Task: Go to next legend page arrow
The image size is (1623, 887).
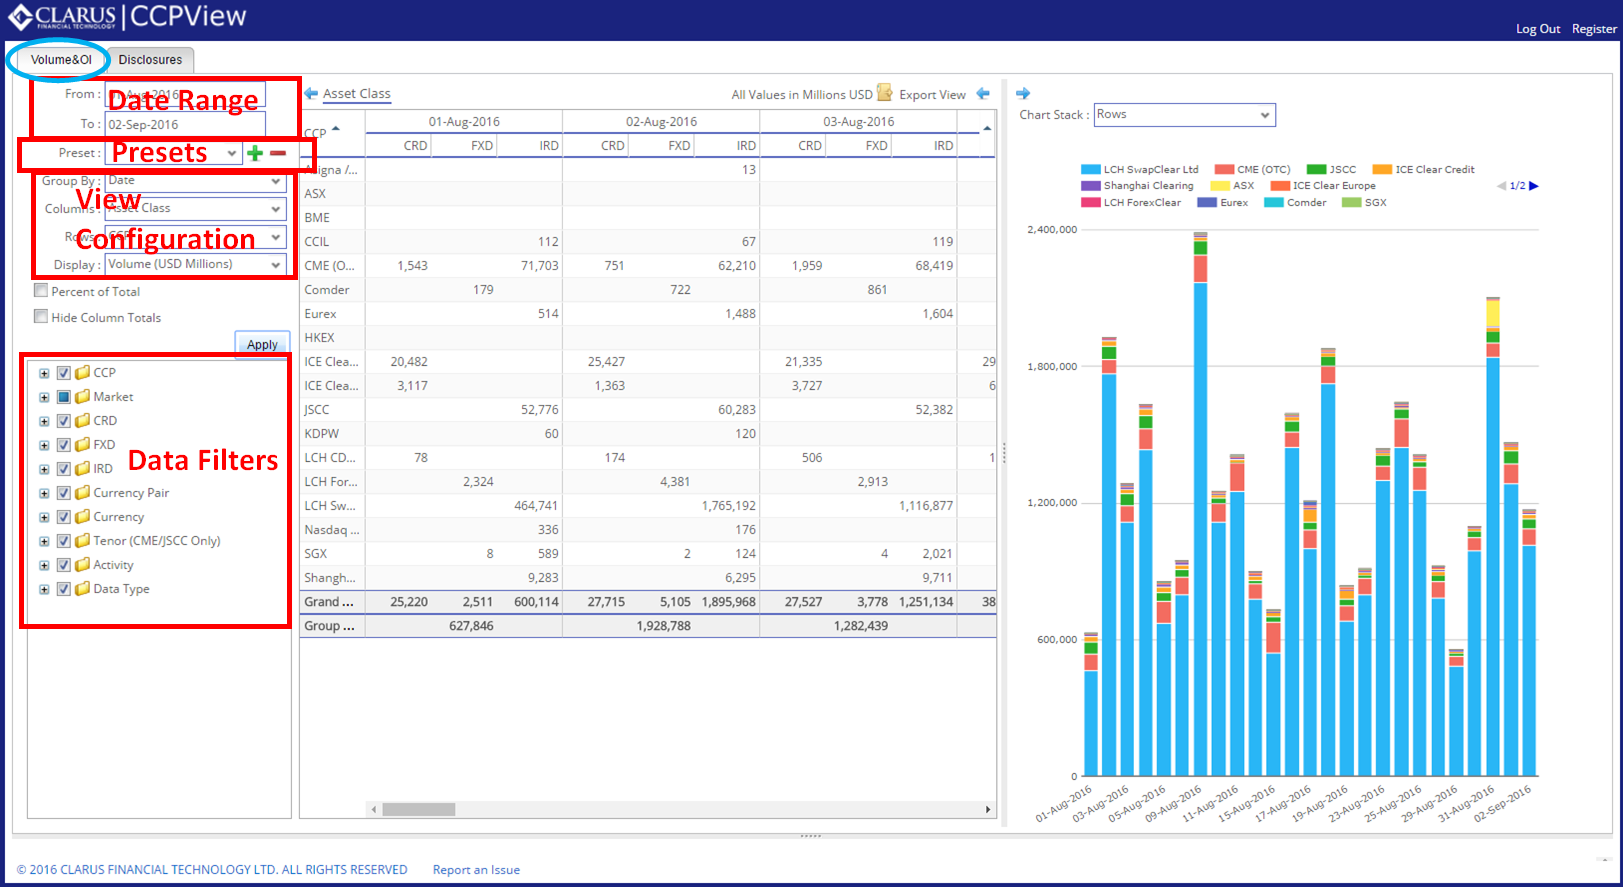Action: pos(1534,186)
